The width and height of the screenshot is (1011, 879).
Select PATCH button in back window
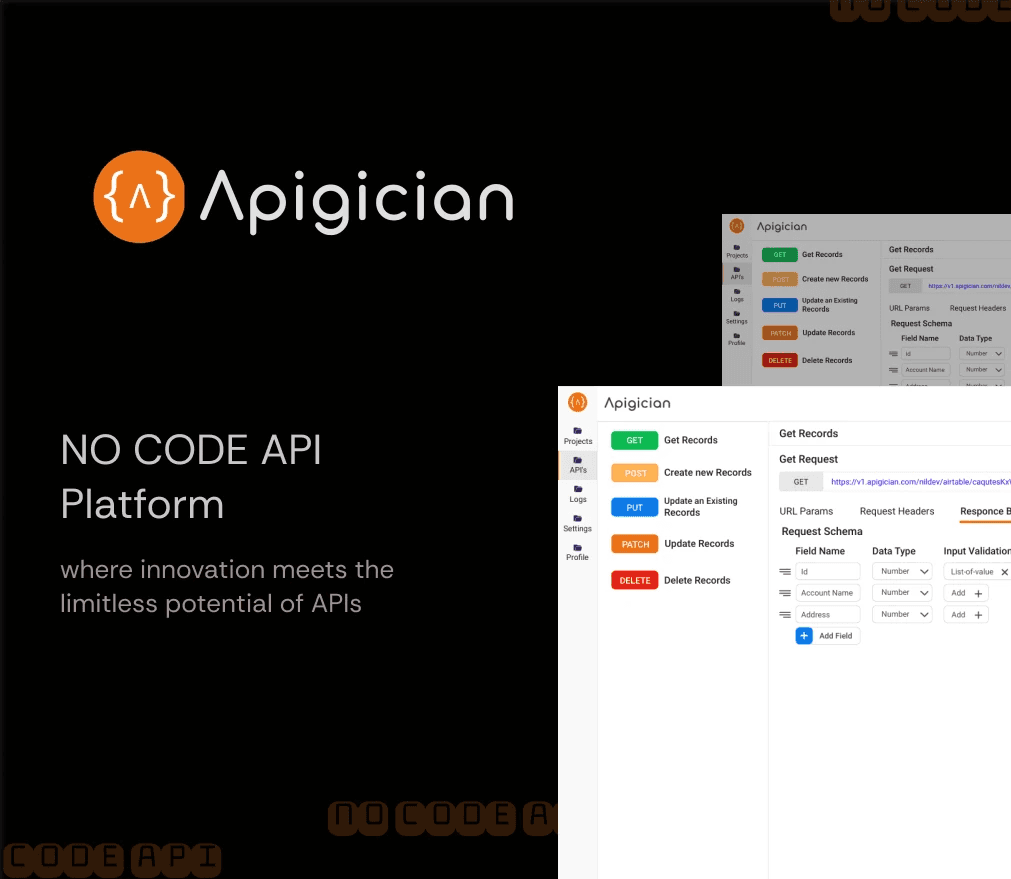coord(780,333)
